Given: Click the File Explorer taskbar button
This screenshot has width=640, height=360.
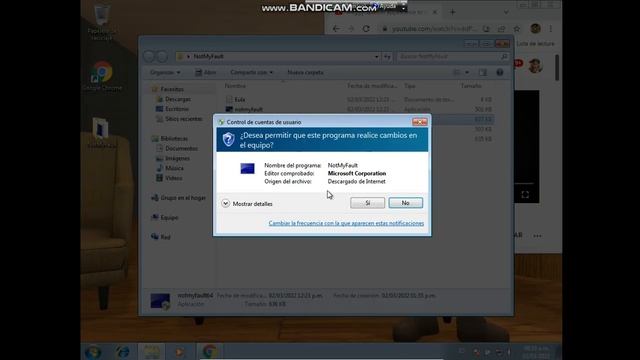Looking at the screenshot, I should tap(151, 352).
